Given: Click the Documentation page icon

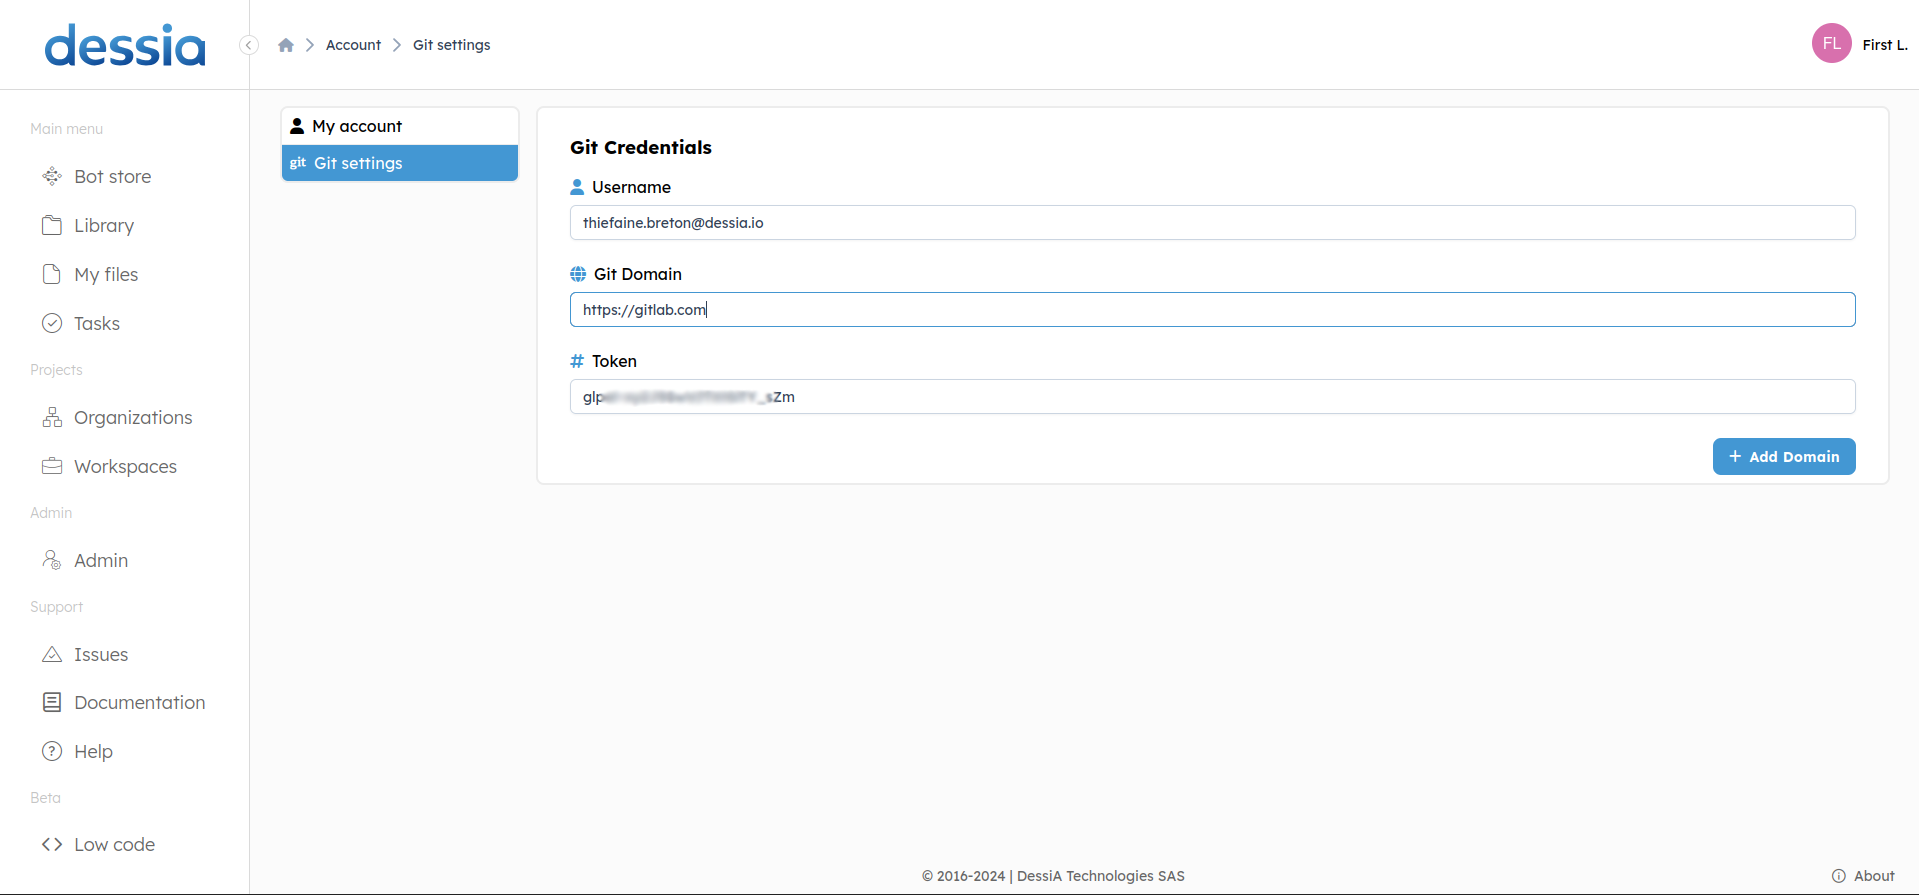Looking at the screenshot, I should pos(52,702).
